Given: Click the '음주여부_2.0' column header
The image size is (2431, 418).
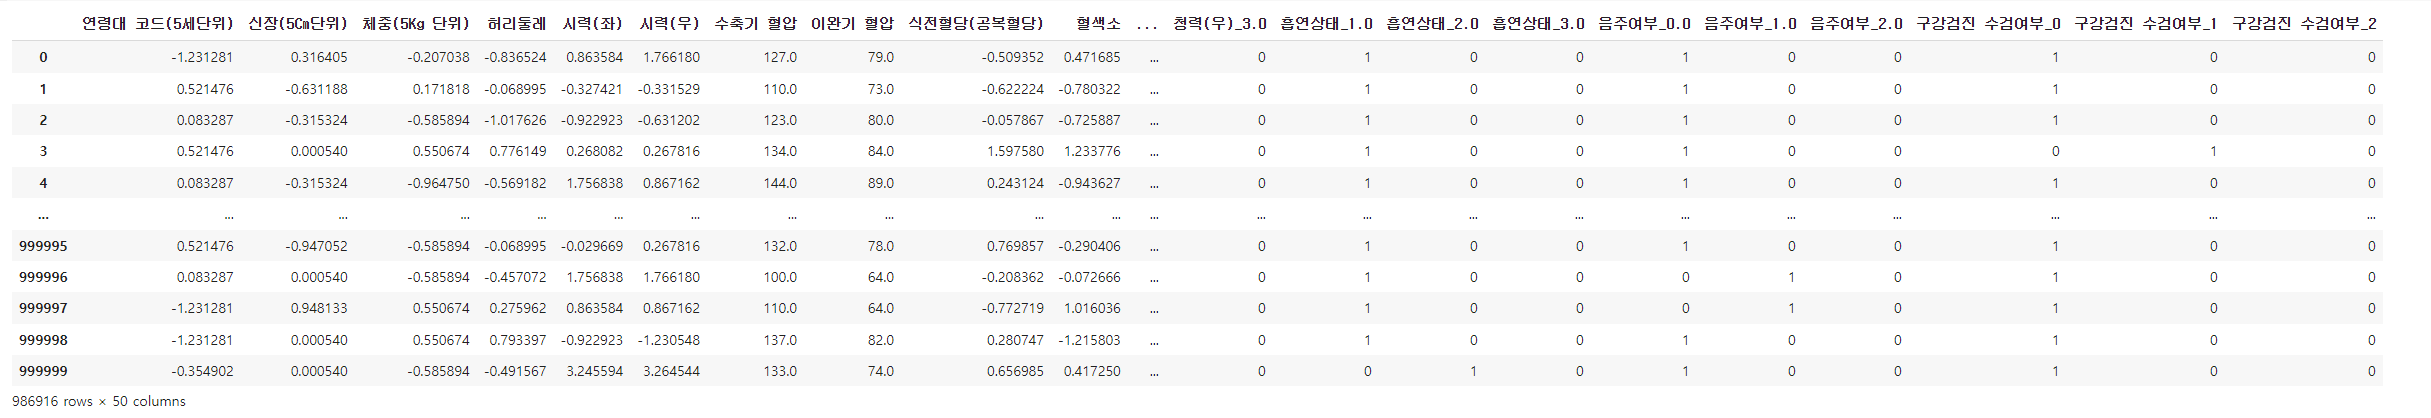Looking at the screenshot, I should tap(1856, 24).
